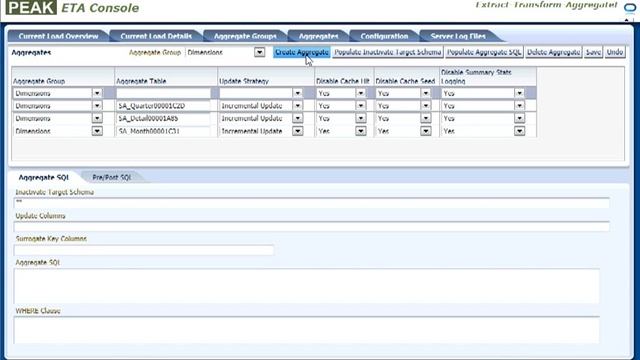This screenshot has width=640, height=360.
Task: Open Disable Cache Hit dropdown for SA_Quarter00001C2D
Action: [360, 106]
